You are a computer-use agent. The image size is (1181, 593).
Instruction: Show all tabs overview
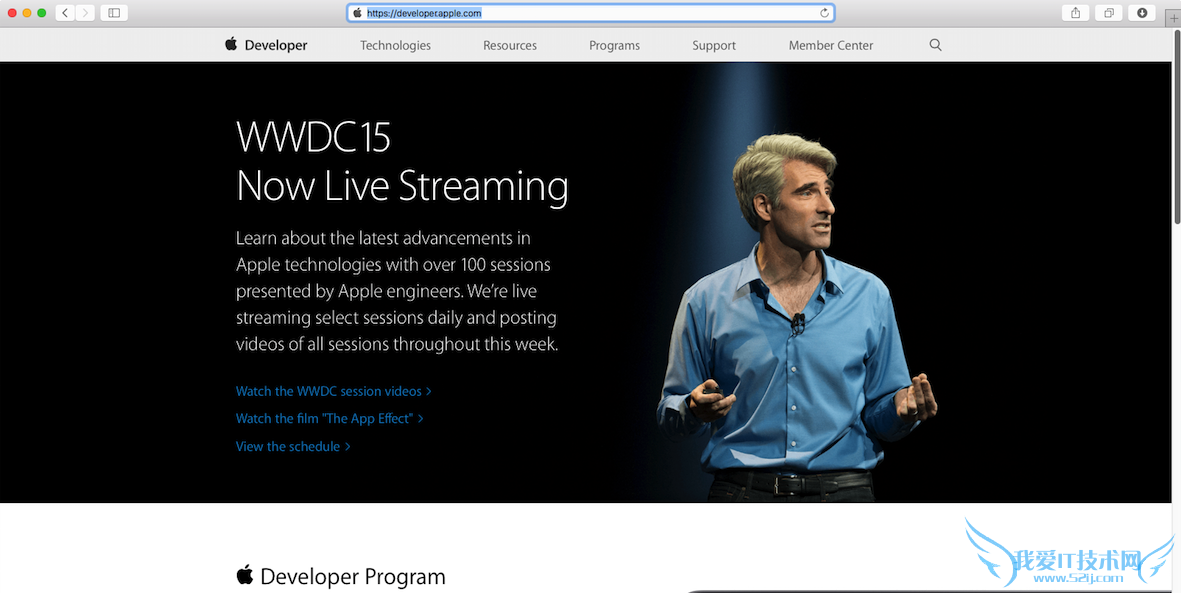pos(1109,13)
